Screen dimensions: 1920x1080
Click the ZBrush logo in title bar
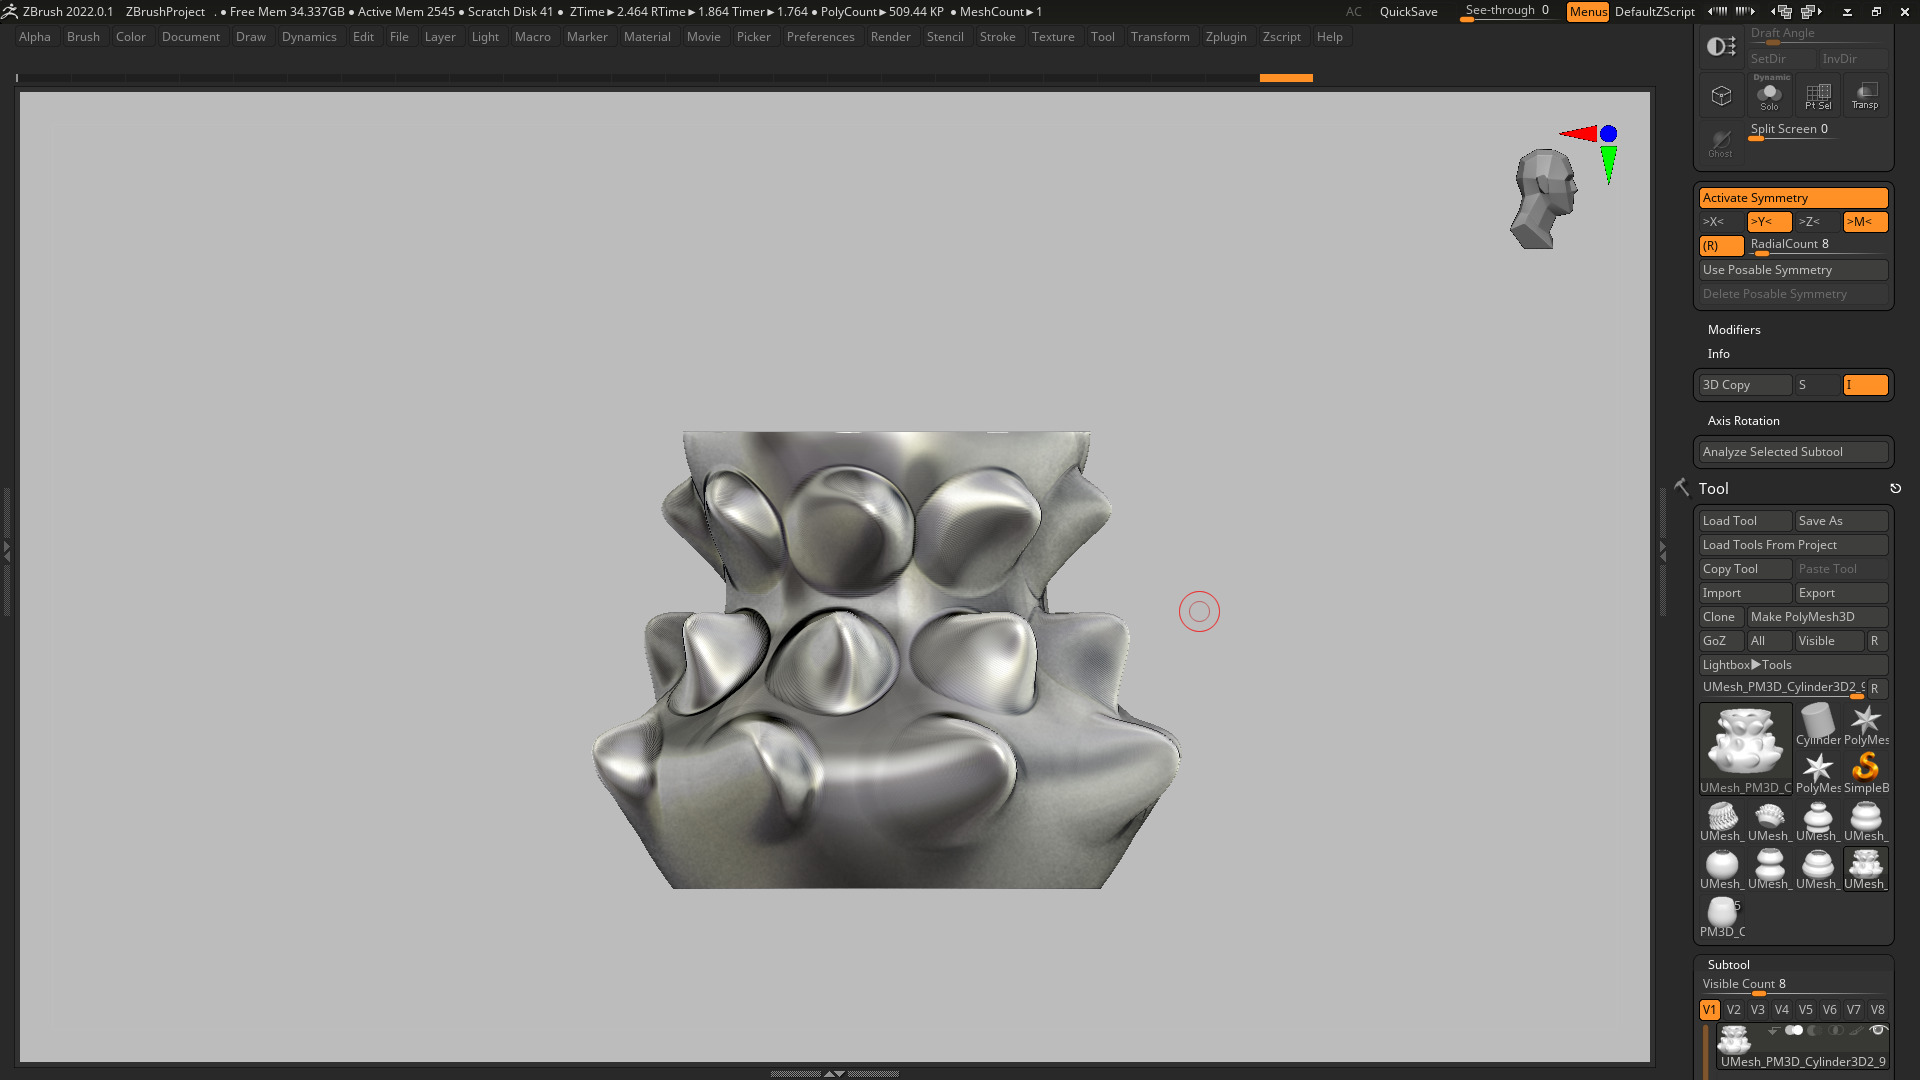pyautogui.click(x=10, y=12)
